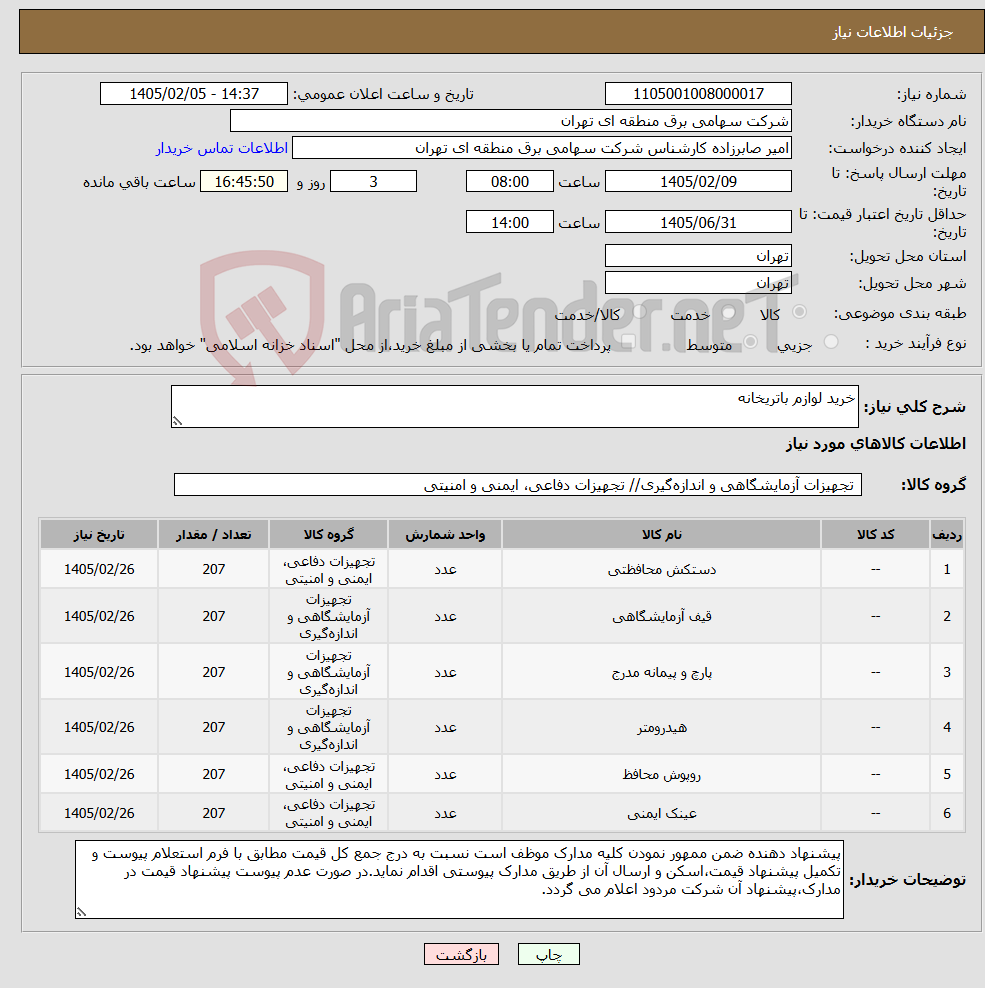Click unit عدد in عینک ایمنی row
Viewport: 985px width, 988px height.
tap(445, 813)
